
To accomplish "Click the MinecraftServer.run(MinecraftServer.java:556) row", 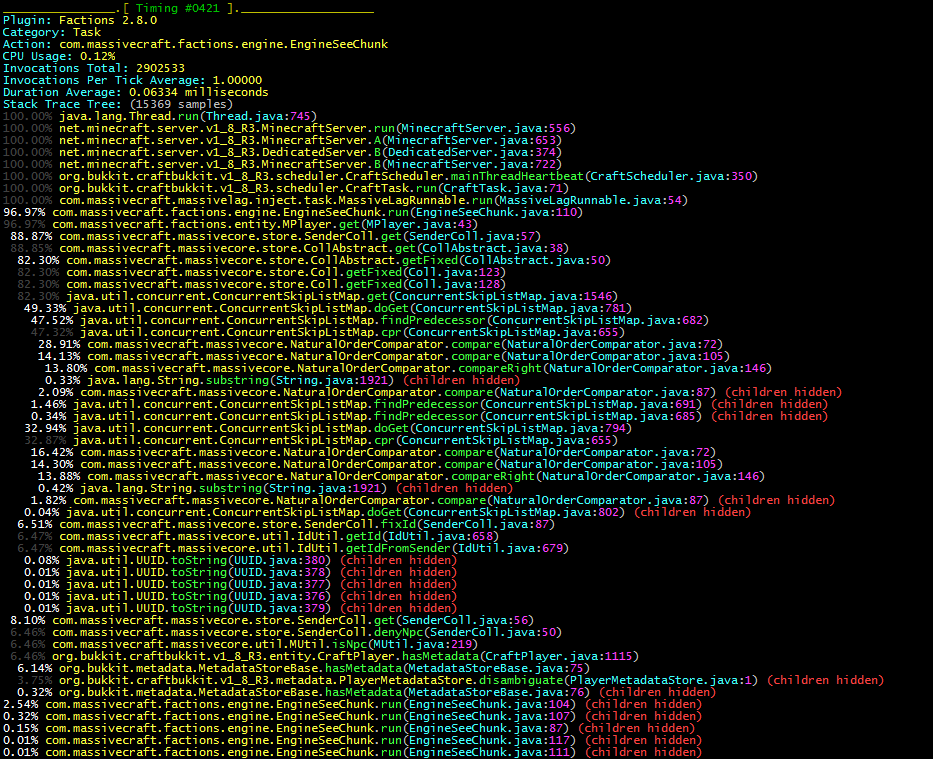I will tap(290, 128).
